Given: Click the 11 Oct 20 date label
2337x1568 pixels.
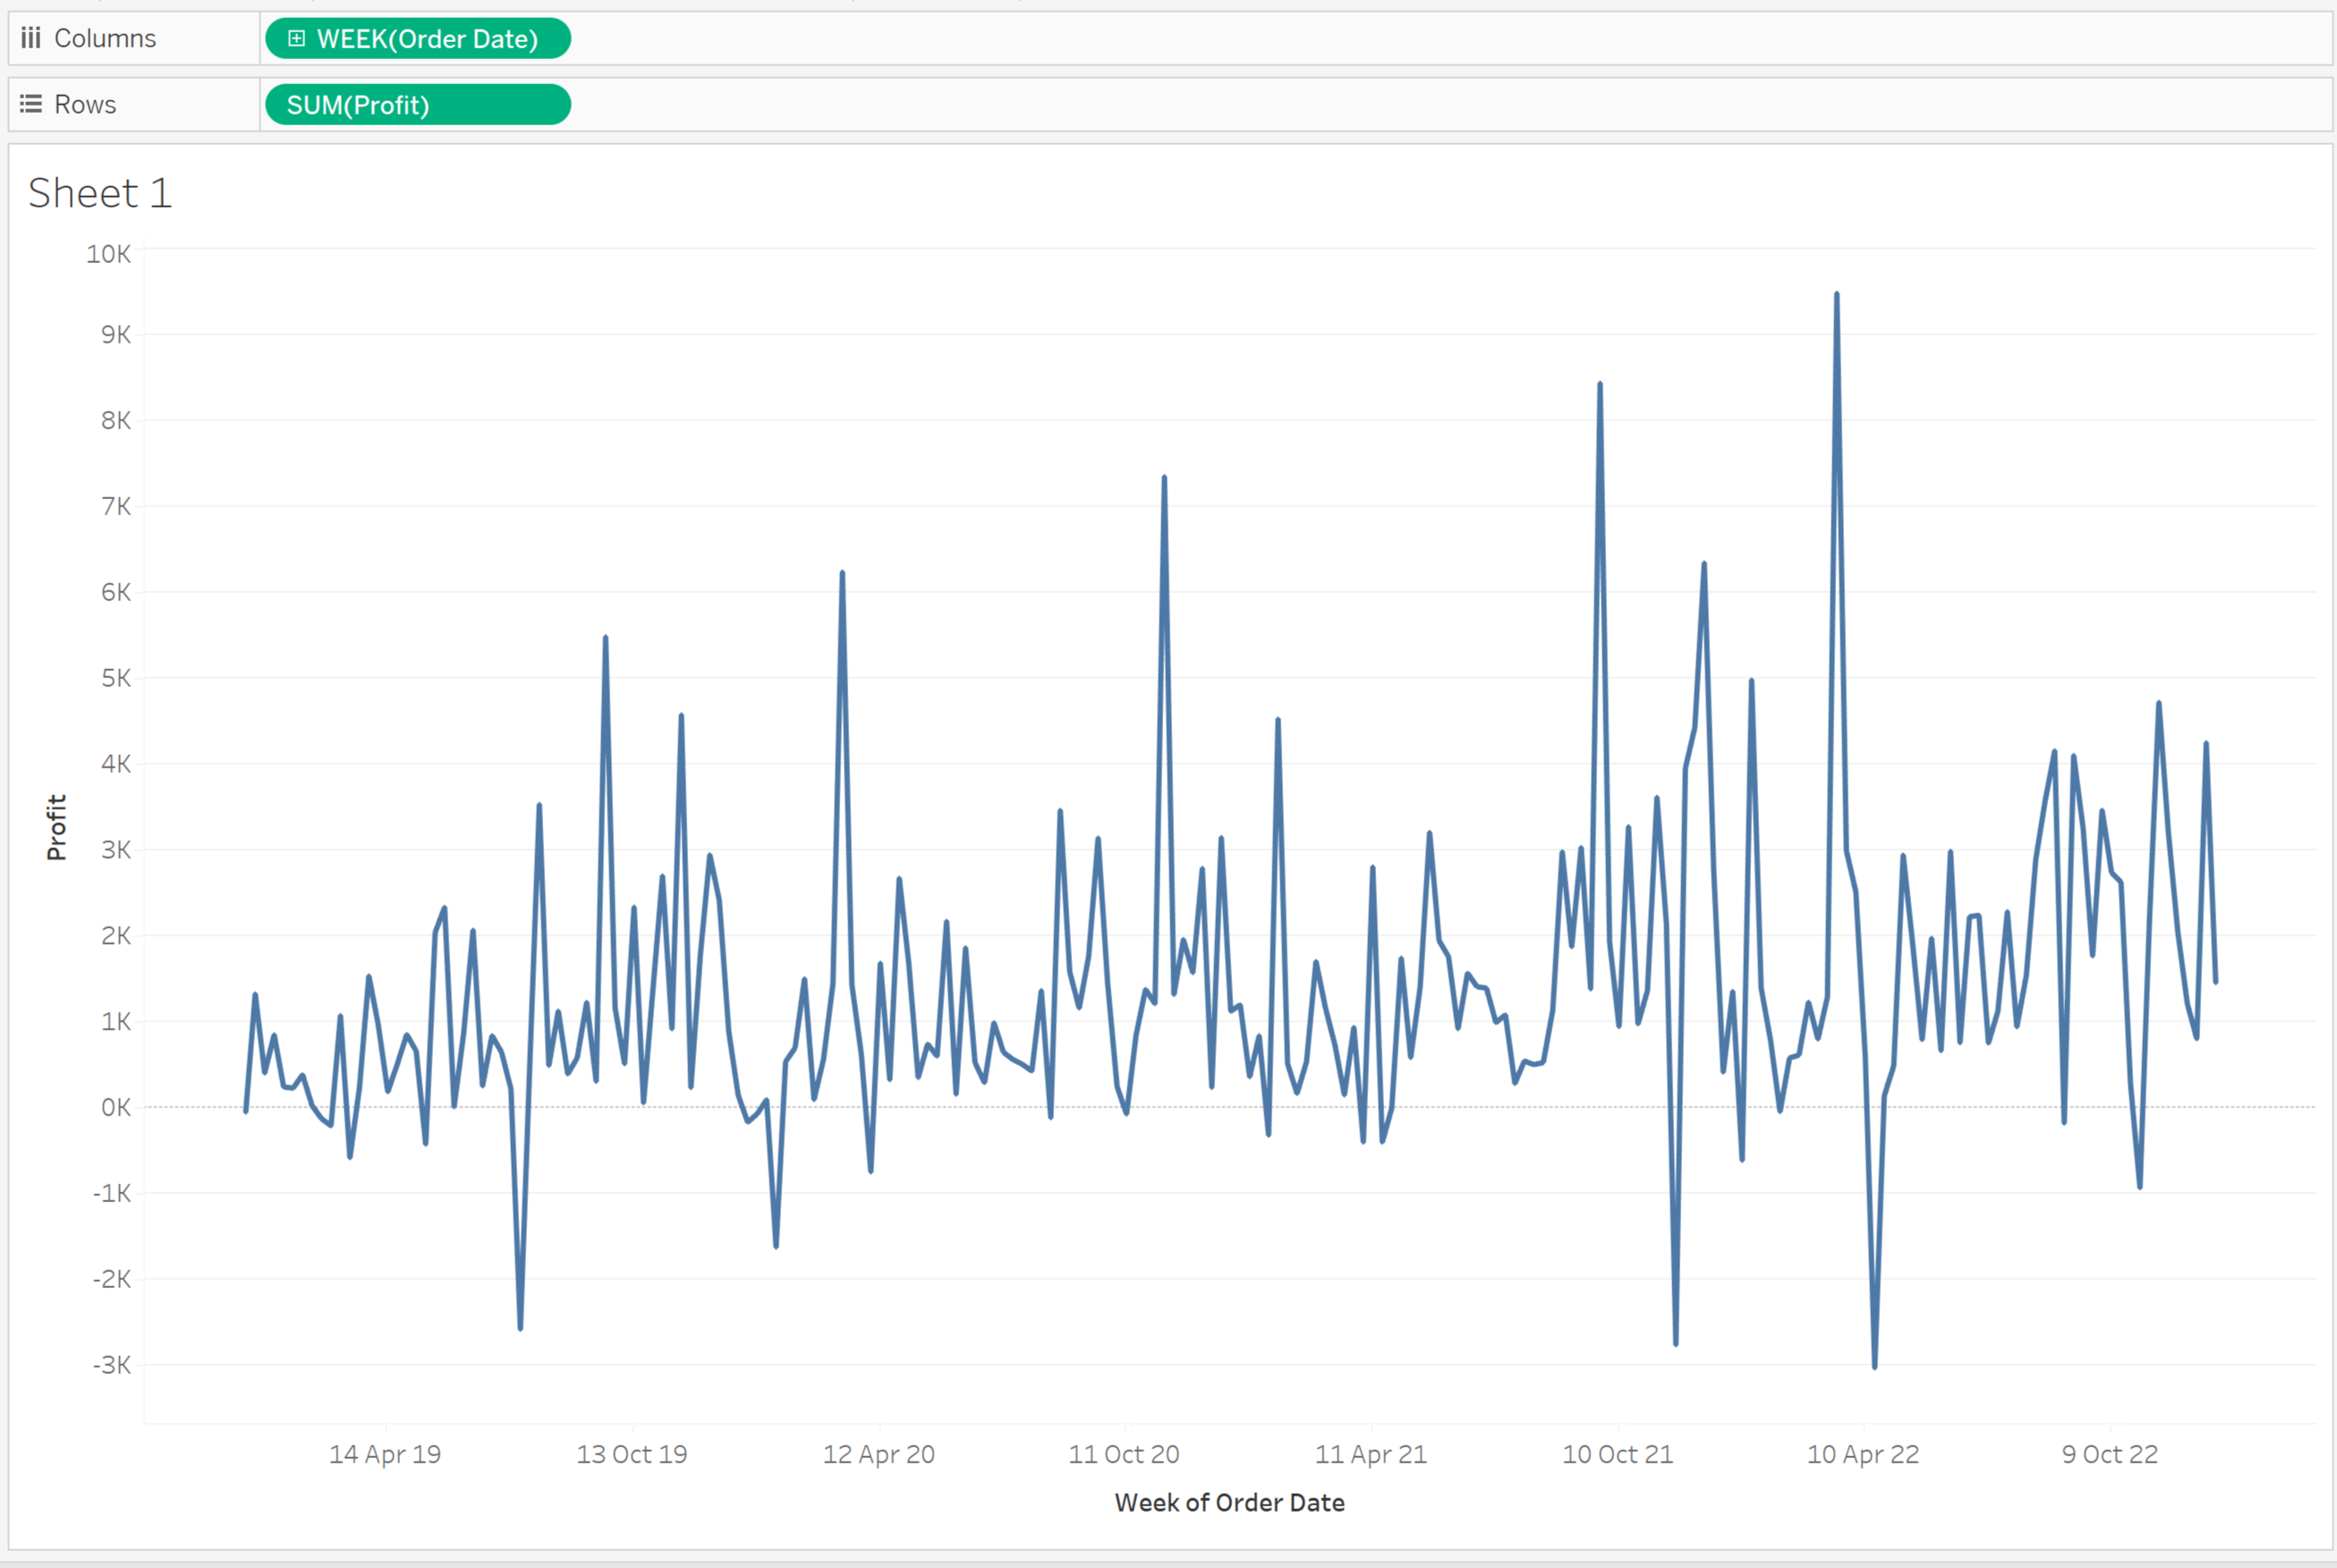Looking at the screenshot, I should (x=1124, y=1454).
